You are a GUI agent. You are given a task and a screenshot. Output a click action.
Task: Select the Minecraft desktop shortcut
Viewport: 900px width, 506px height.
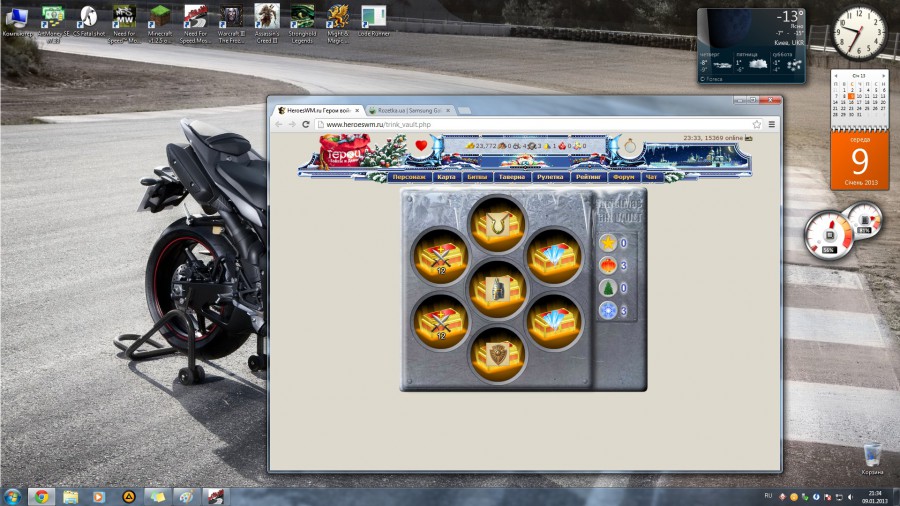160,24
